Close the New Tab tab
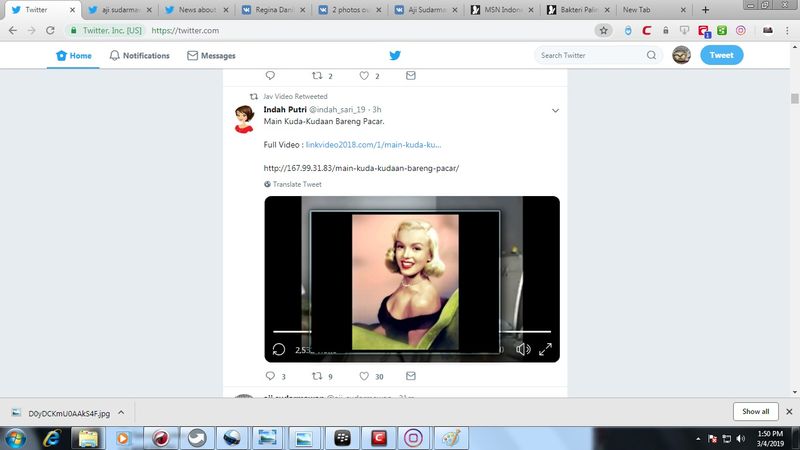 [683, 10]
